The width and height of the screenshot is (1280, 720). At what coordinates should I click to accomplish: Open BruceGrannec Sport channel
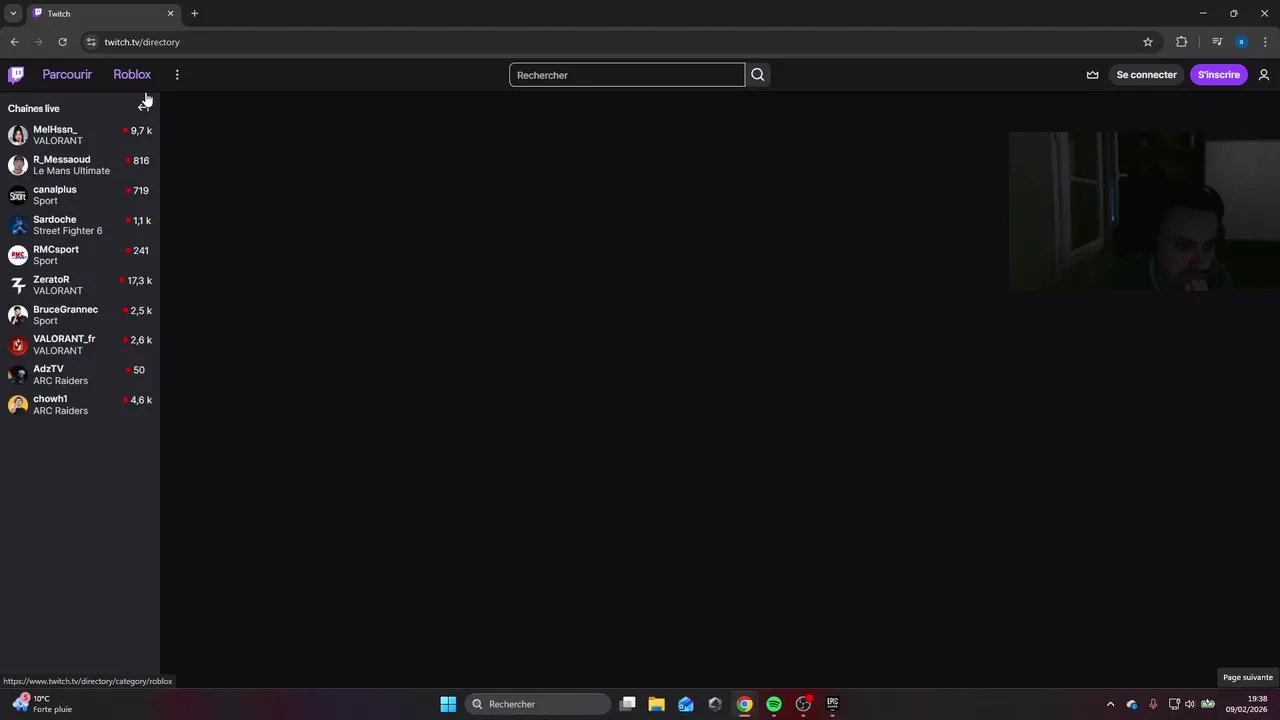click(80, 315)
